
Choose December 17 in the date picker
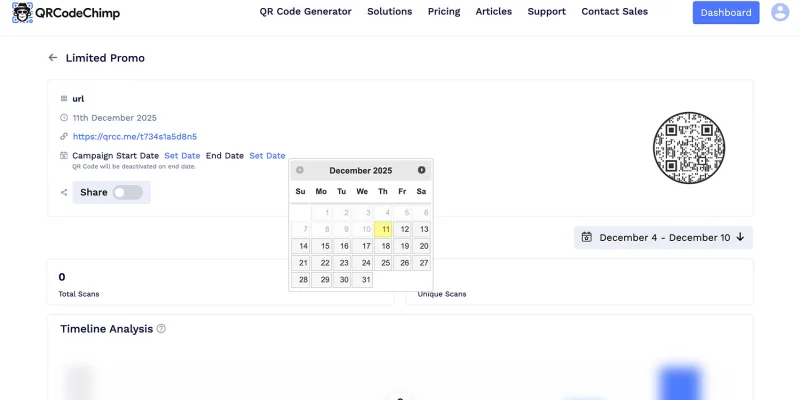tap(362, 246)
